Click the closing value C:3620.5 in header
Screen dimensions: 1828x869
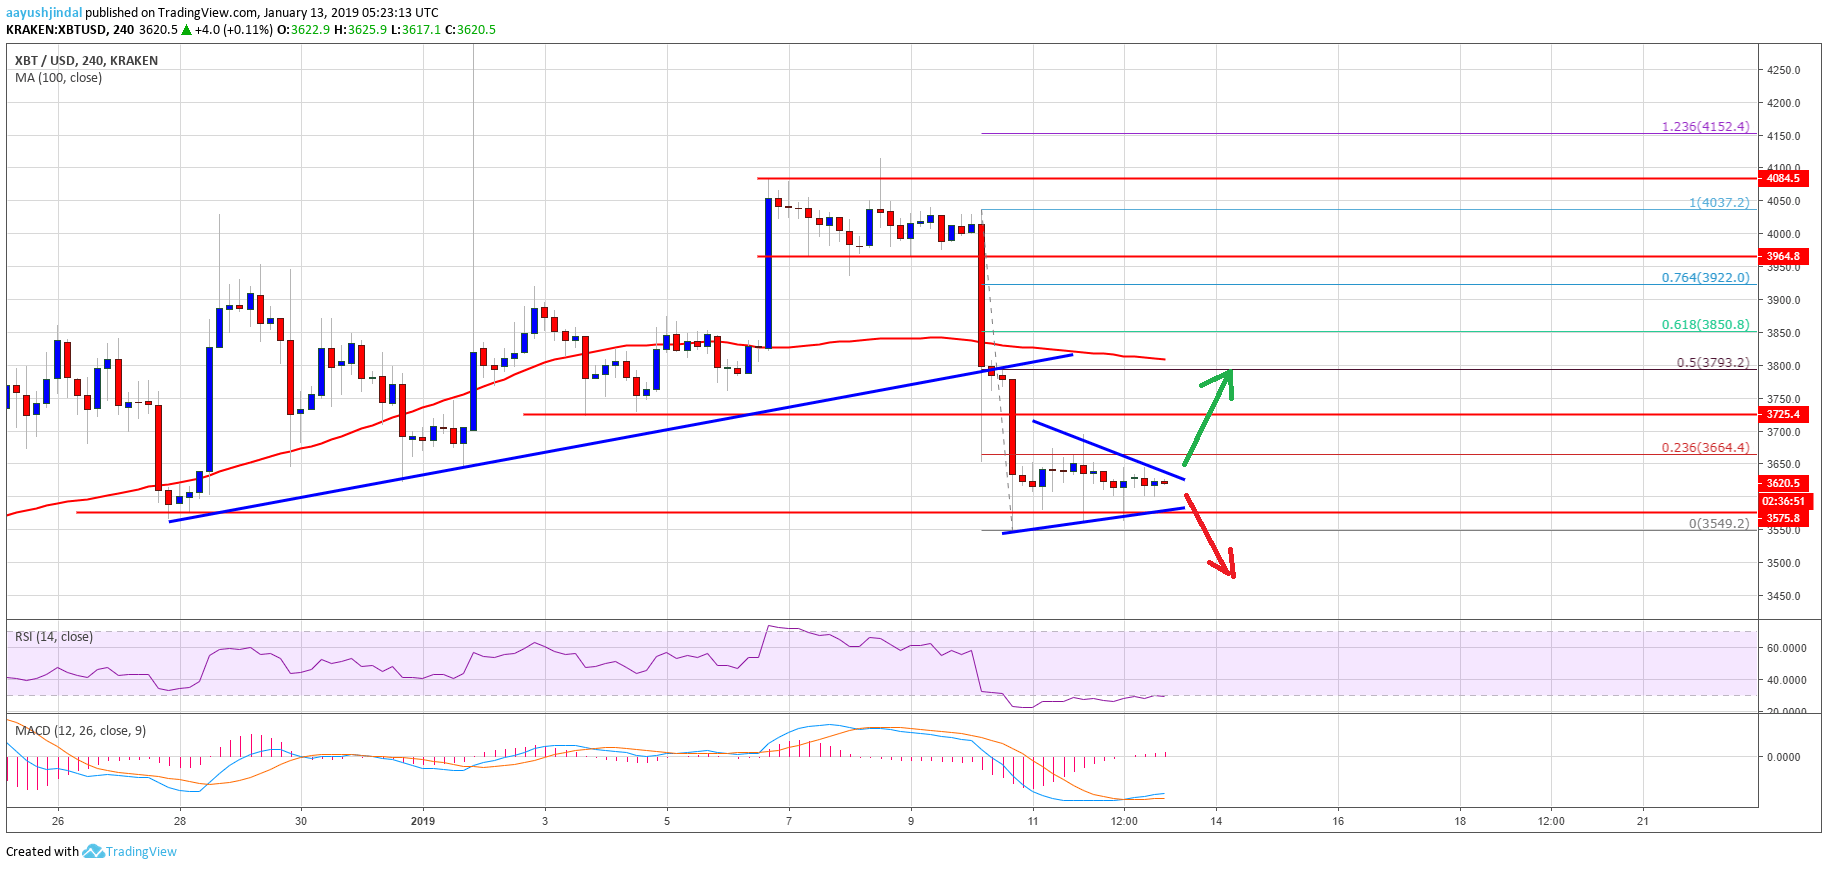(x=470, y=30)
